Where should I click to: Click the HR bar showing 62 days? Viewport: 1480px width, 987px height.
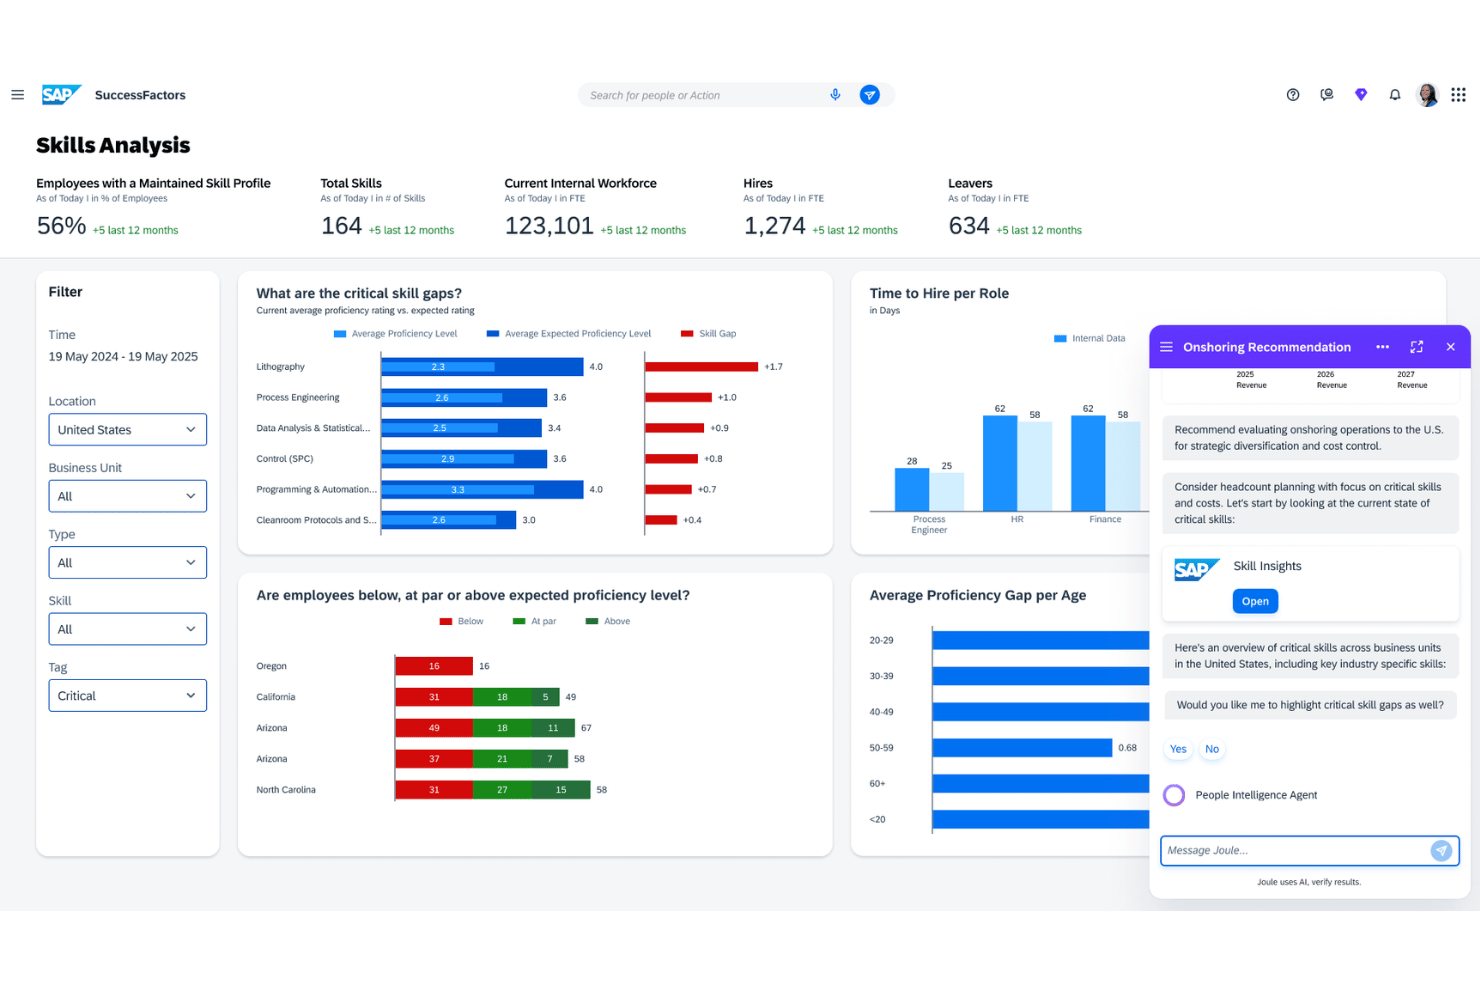pos(1000,463)
